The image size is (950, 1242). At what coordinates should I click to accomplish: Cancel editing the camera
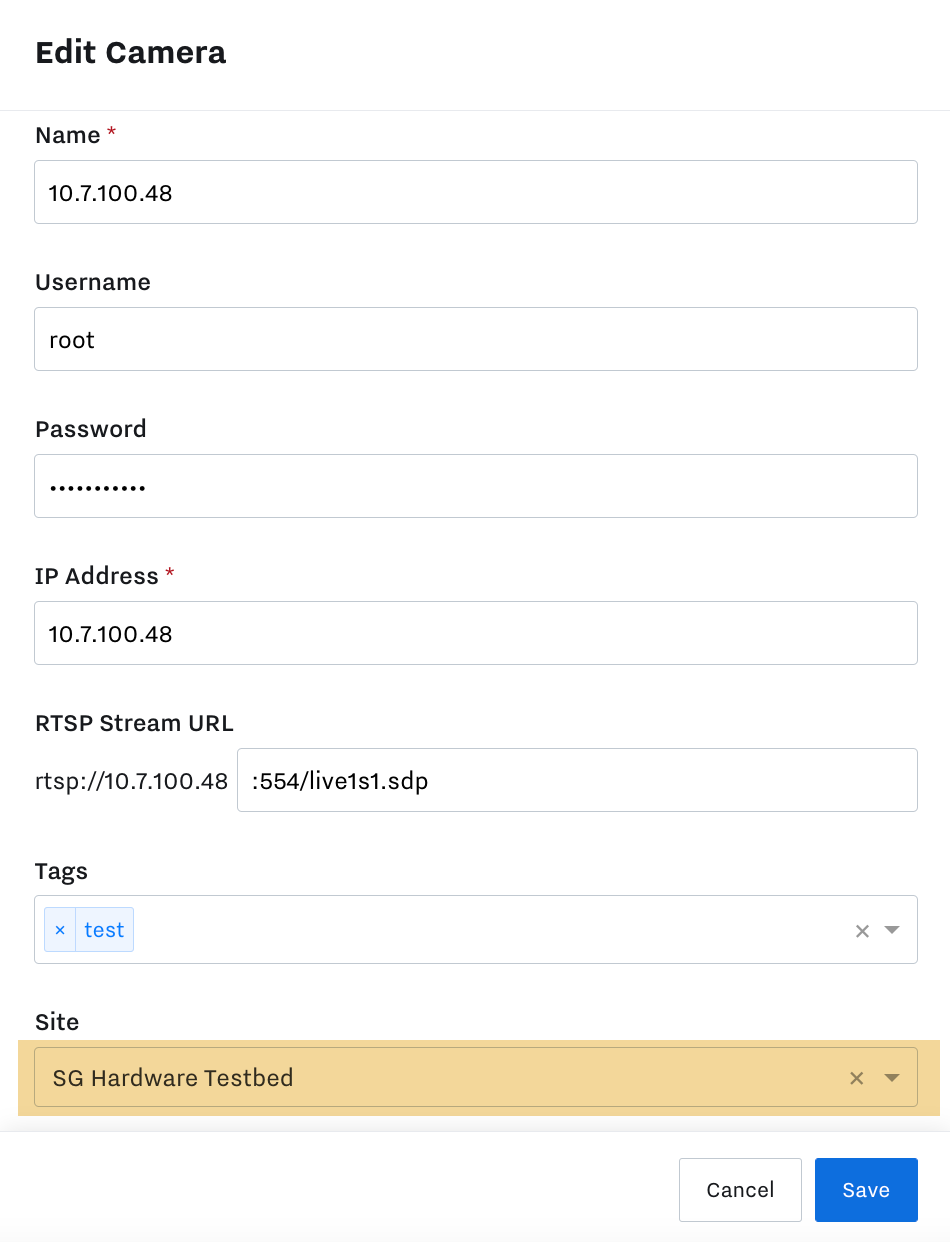[740, 1190]
